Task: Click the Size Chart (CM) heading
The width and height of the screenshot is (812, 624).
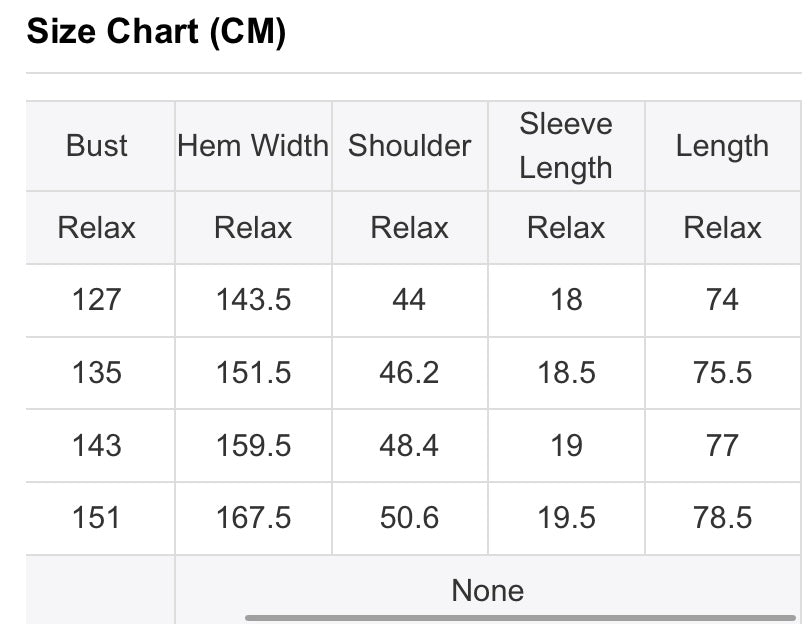Action: 156,32
